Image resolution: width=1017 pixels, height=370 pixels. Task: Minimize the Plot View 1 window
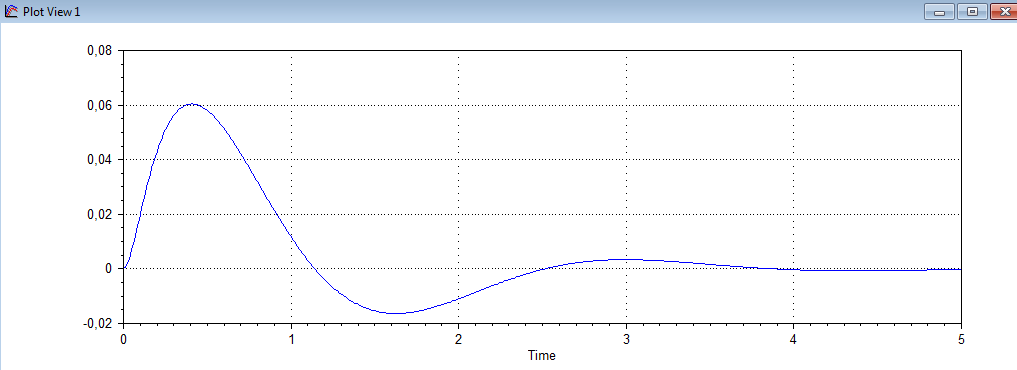(939, 11)
